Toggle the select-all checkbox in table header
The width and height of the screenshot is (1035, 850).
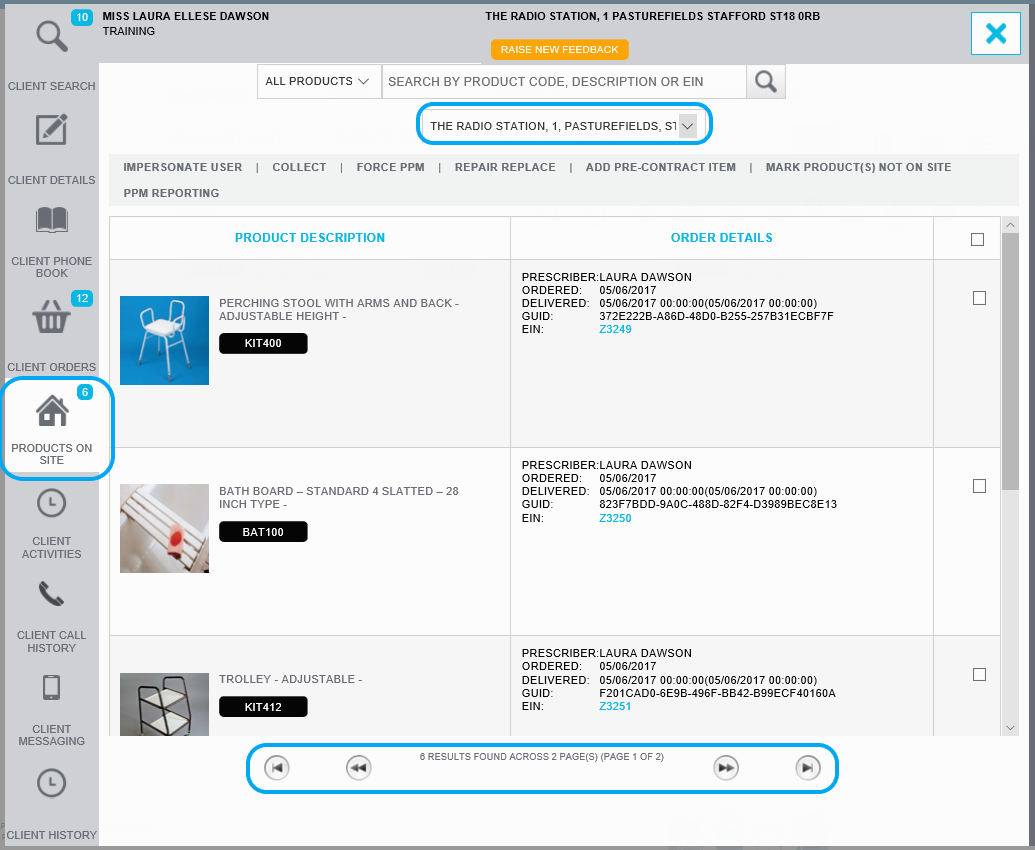(x=978, y=240)
